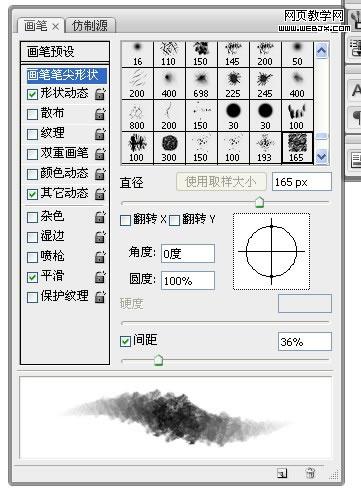Toggle lock icon next to 散布

click(100, 114)
